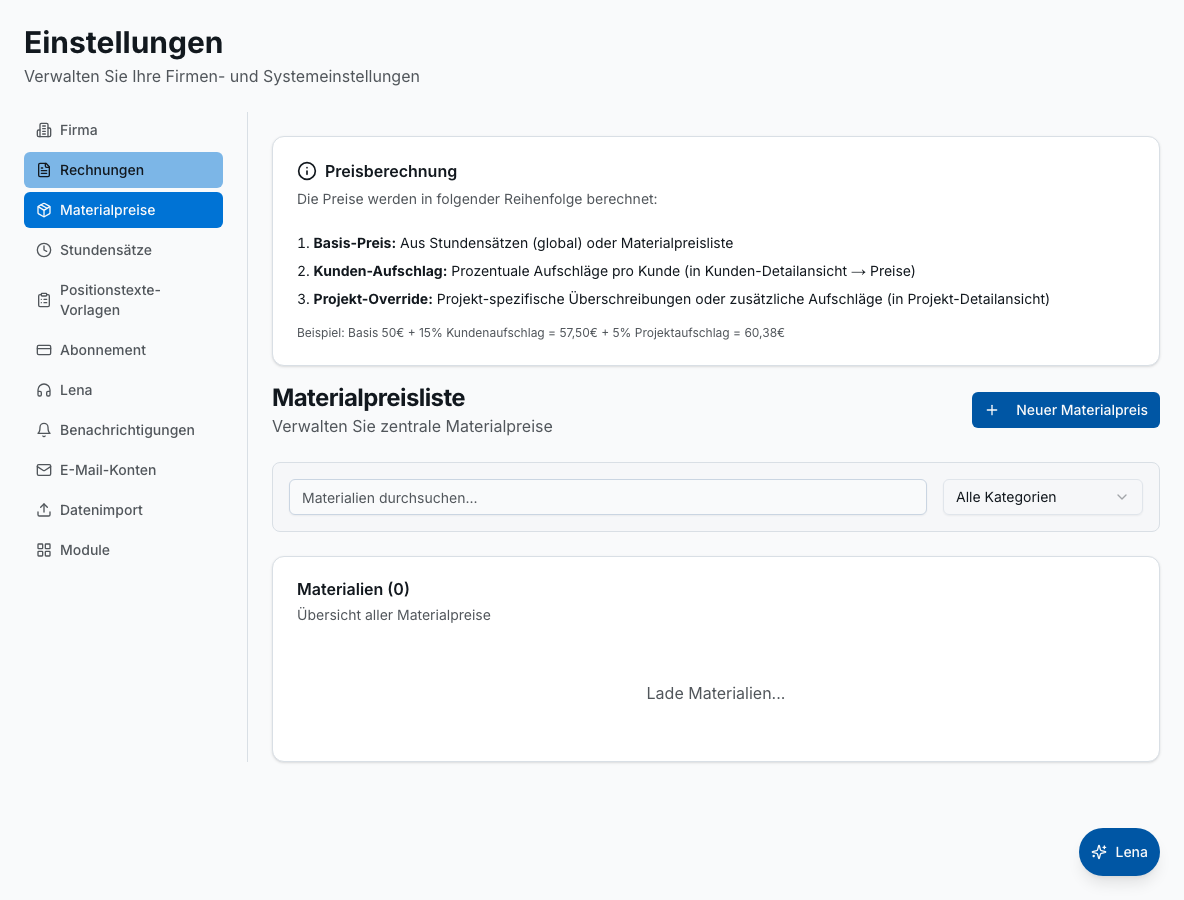Image resolution: width=1184 pixels, height=900 pixels.
Task: Click the sparkle icon on Lena button
Action: click(1099, 852)
